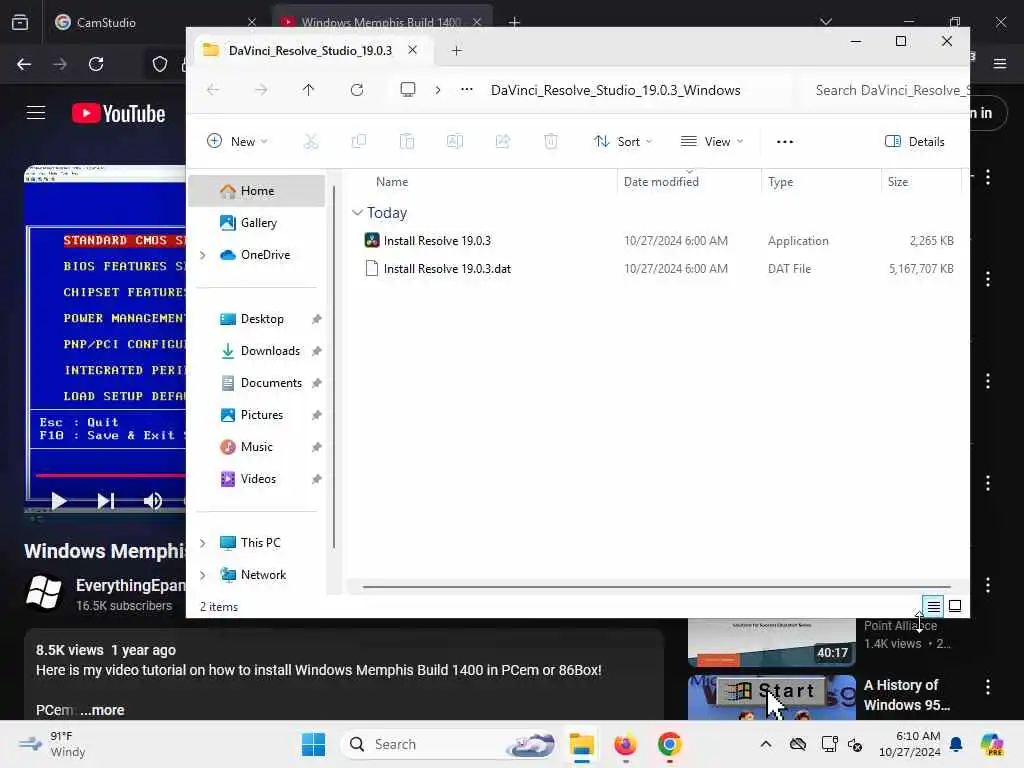Click the Cut scissors icon
The image size is (1024, 768).
point(311,141)
